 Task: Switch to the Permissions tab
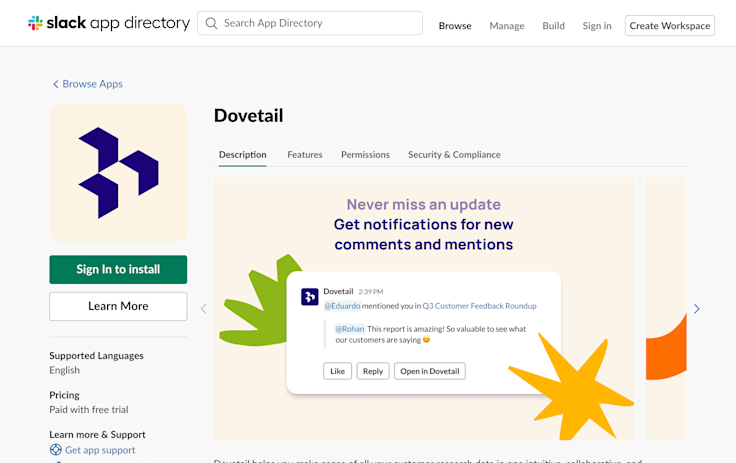pos(365,155)
